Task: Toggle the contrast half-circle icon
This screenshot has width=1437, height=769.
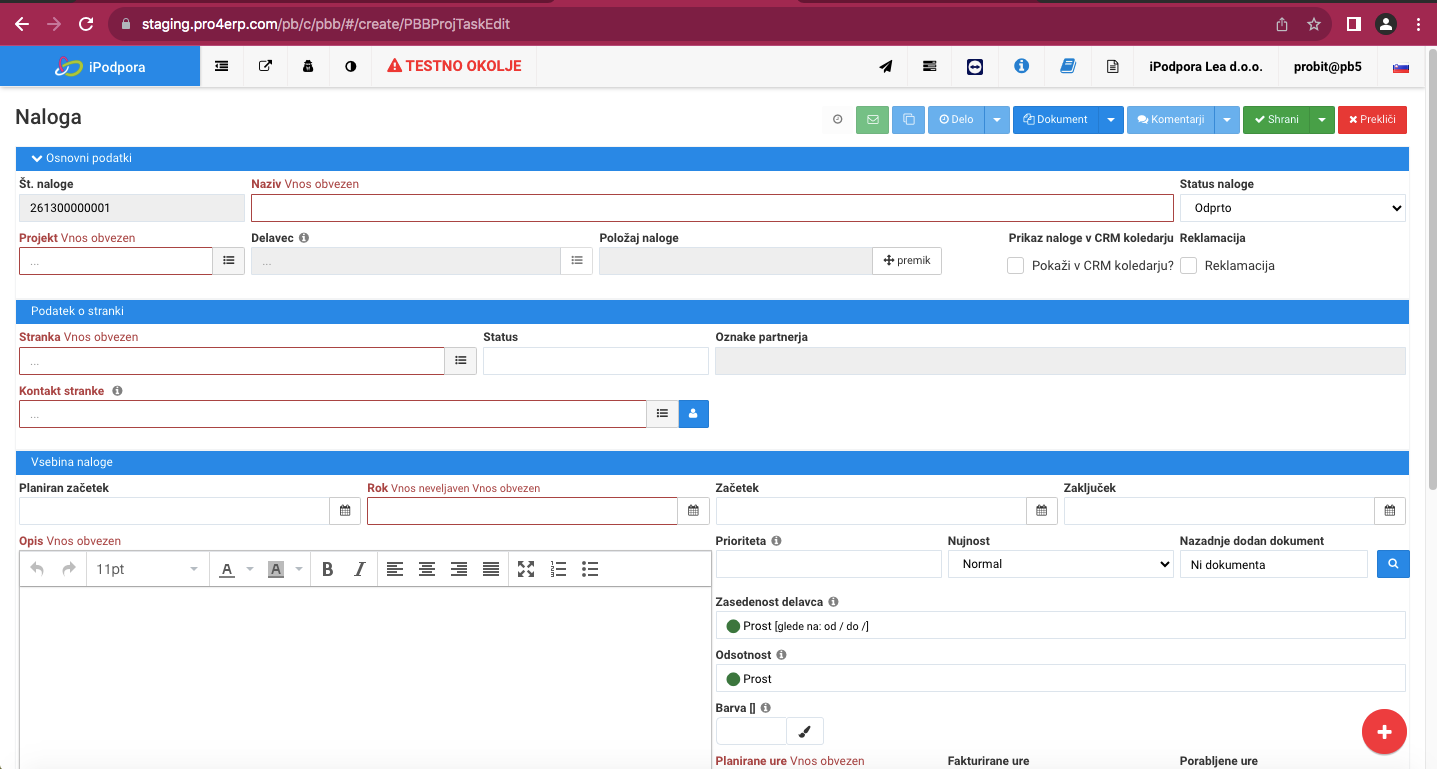Action: [351, 67]
